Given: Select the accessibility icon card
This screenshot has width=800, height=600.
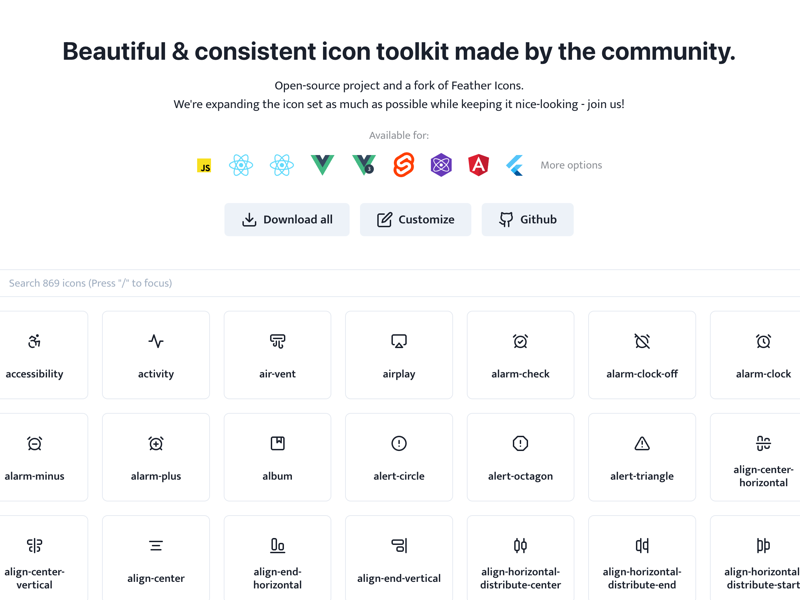Looking at the screenshot, I should click(34, 355).
